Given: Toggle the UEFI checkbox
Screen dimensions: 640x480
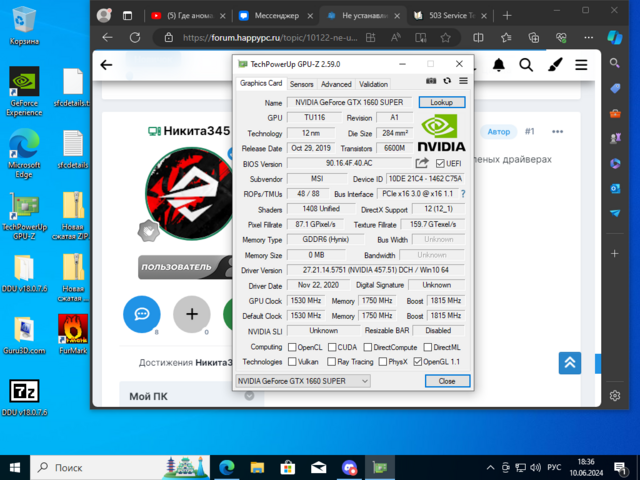Looking at the screenshot, I should 439,164.
